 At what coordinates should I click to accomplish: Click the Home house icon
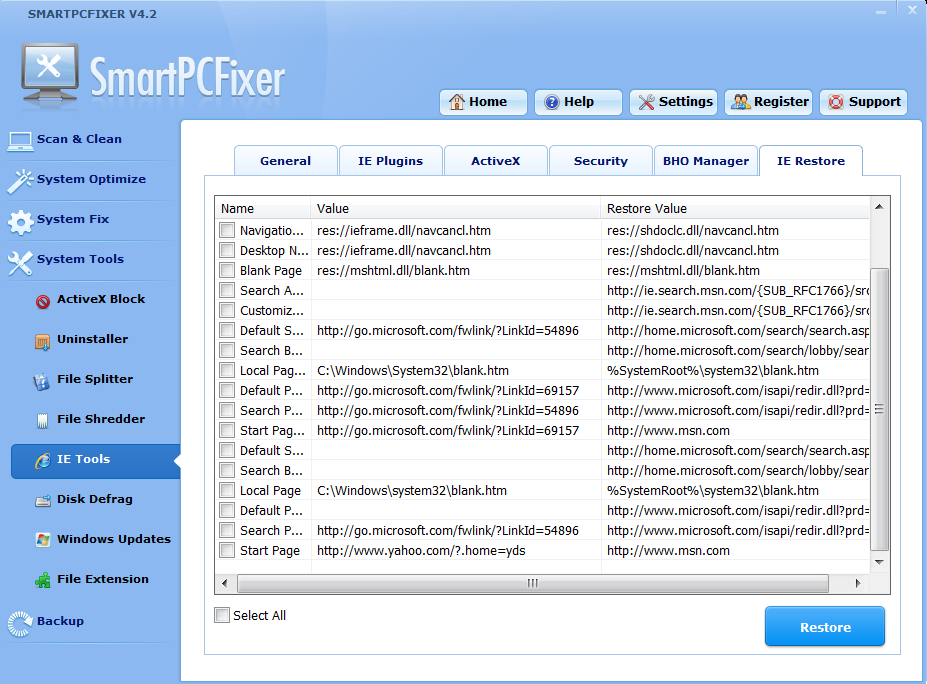pyautogui.click(x=456, y=102)
